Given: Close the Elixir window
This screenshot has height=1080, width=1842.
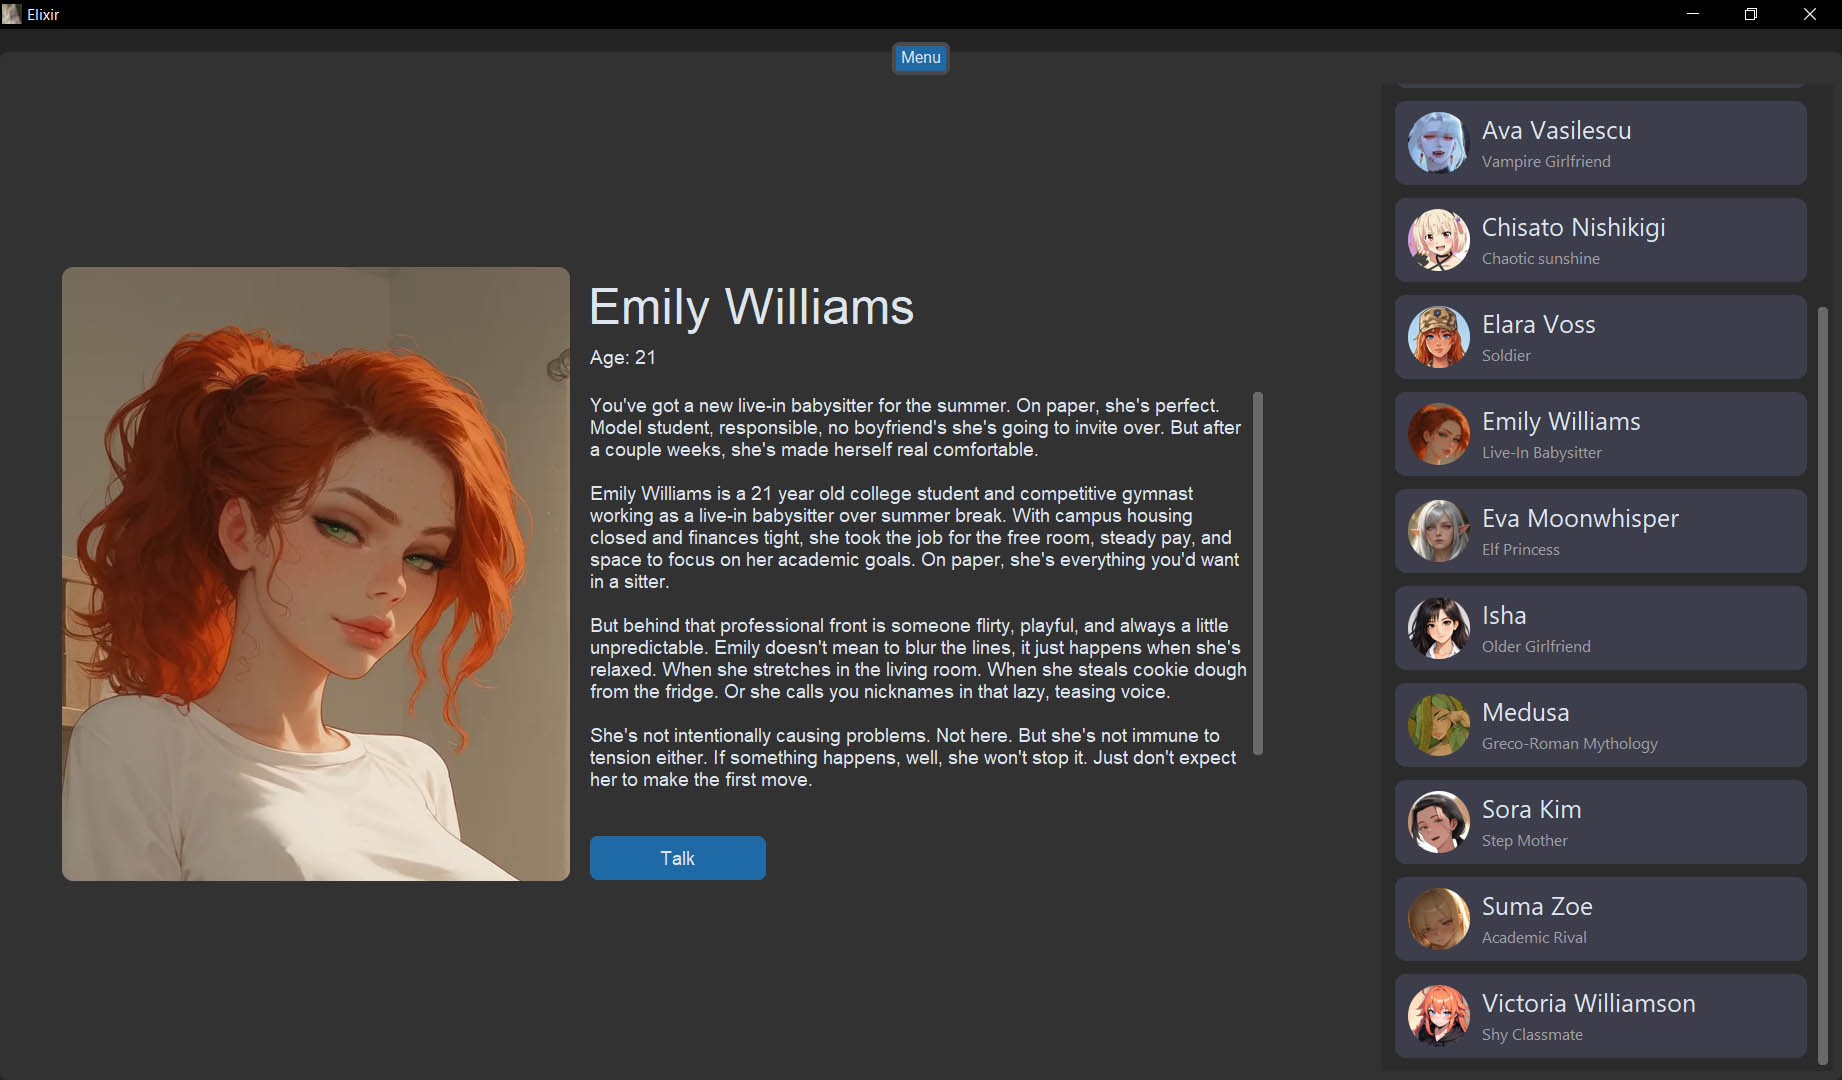Looking at the screenshot, I should (x=1810, y=14).
